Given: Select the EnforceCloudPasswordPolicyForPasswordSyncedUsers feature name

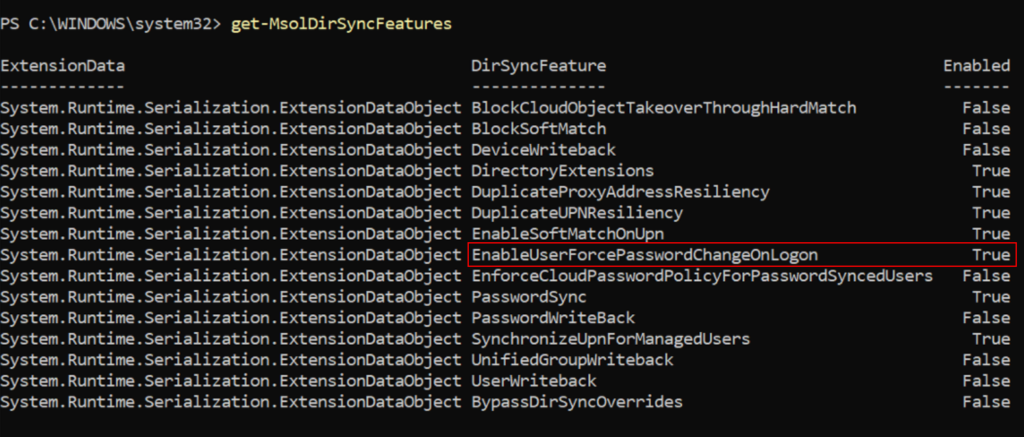Looking at the screenshot, I should (x=702, y=275).
